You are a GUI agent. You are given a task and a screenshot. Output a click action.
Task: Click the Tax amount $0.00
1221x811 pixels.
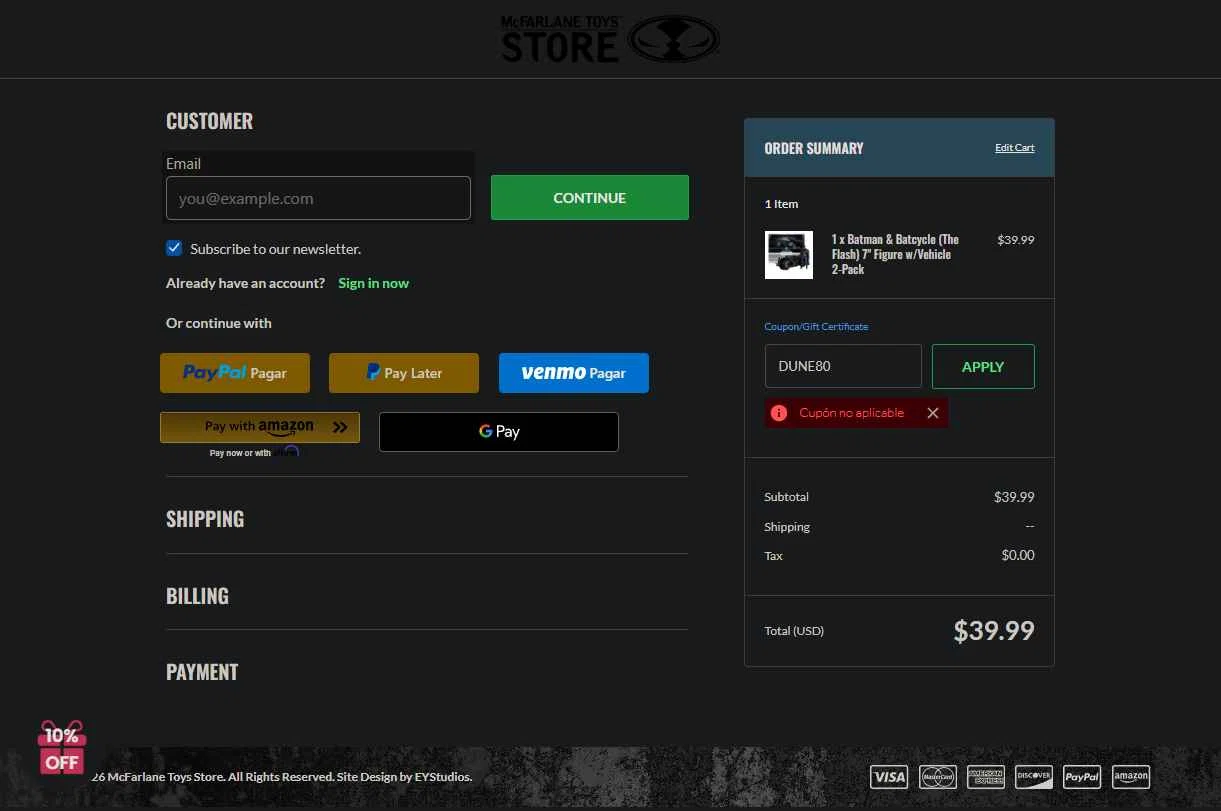pos(1018,555)
